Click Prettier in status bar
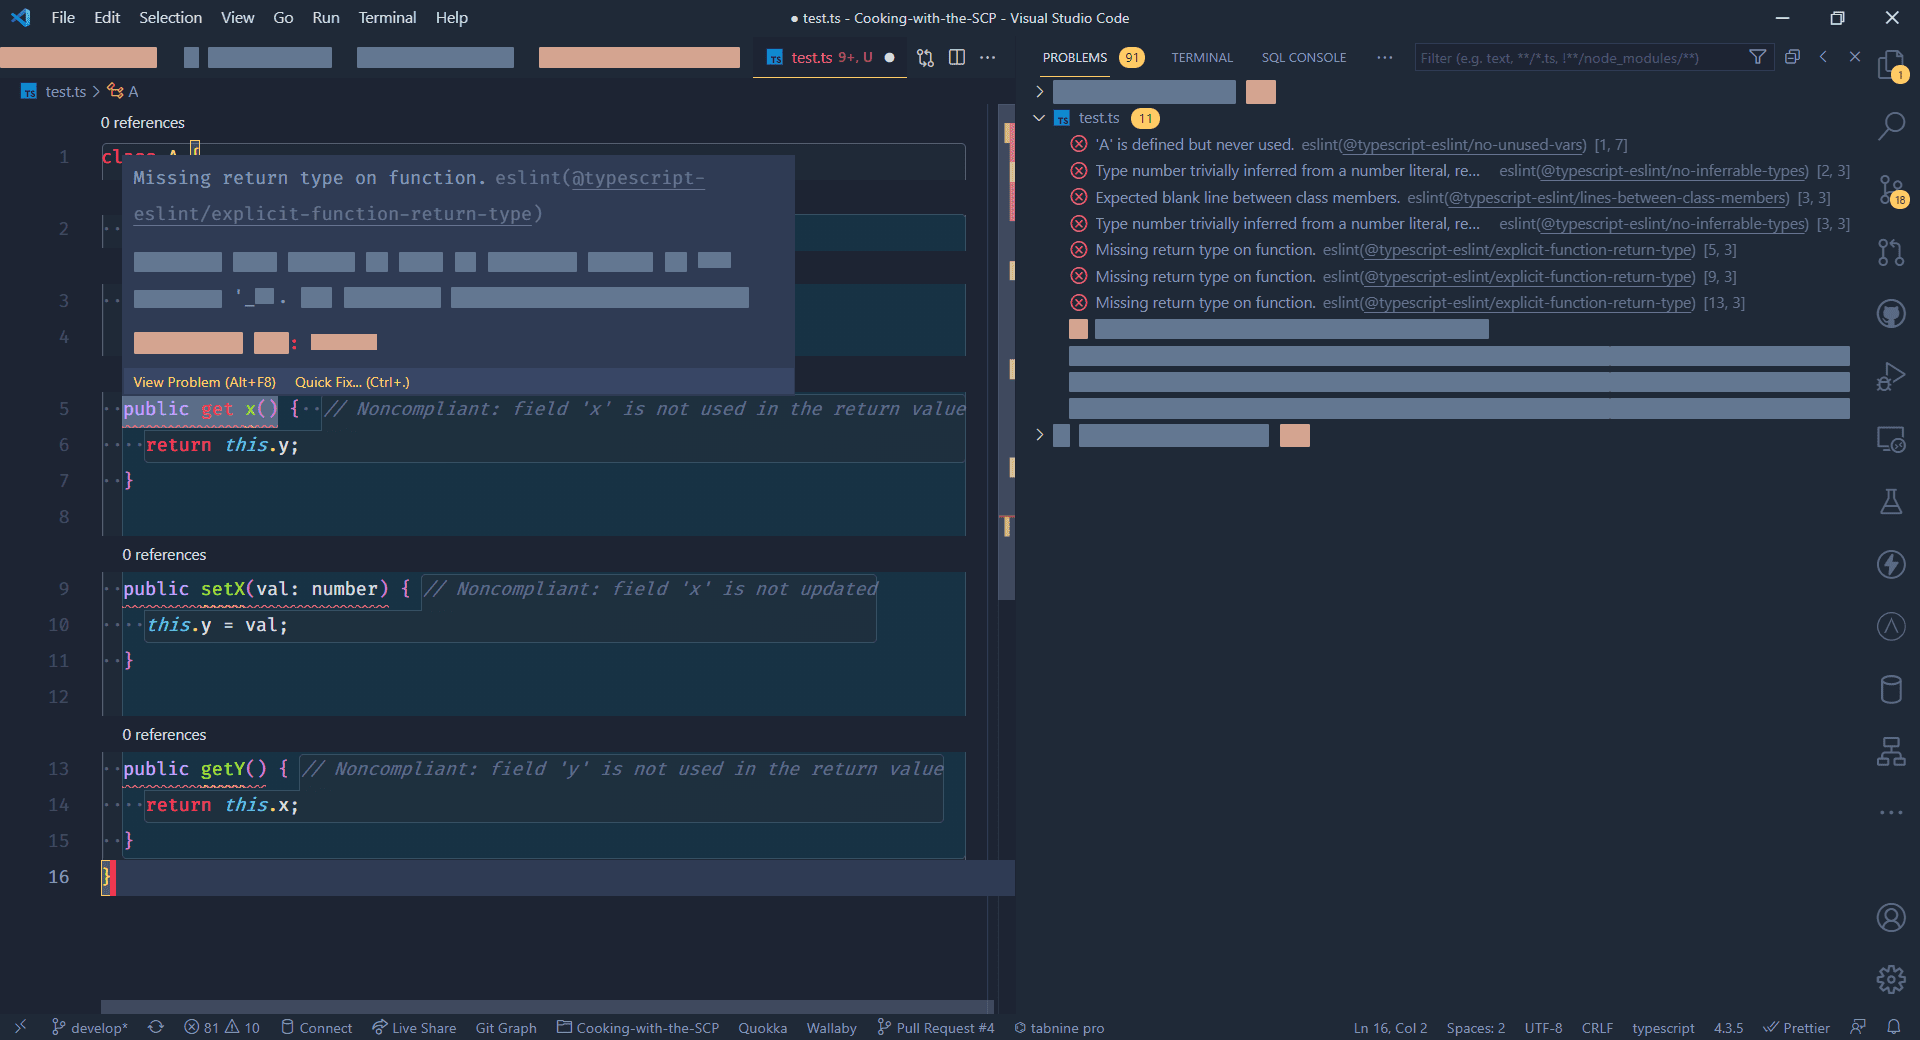This screenshot has width=1920, height=1040. coord(1797,1027)
